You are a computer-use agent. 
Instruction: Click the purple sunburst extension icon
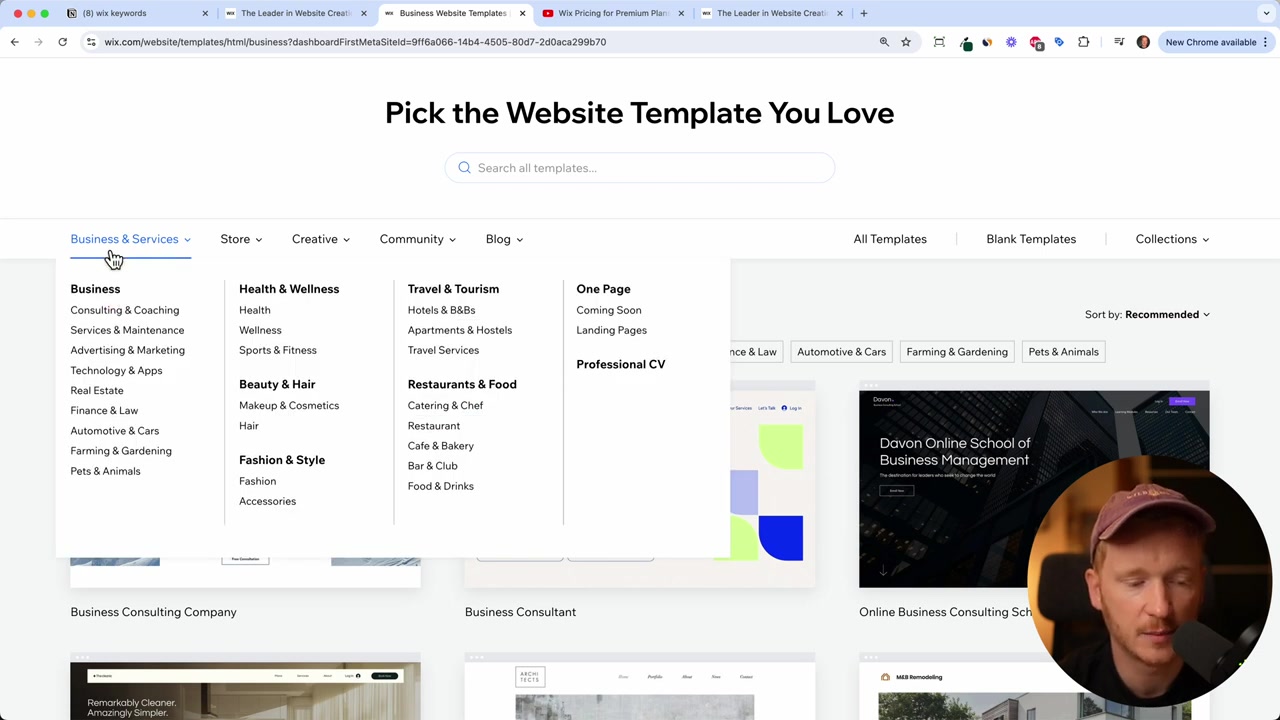[1011, 42]
